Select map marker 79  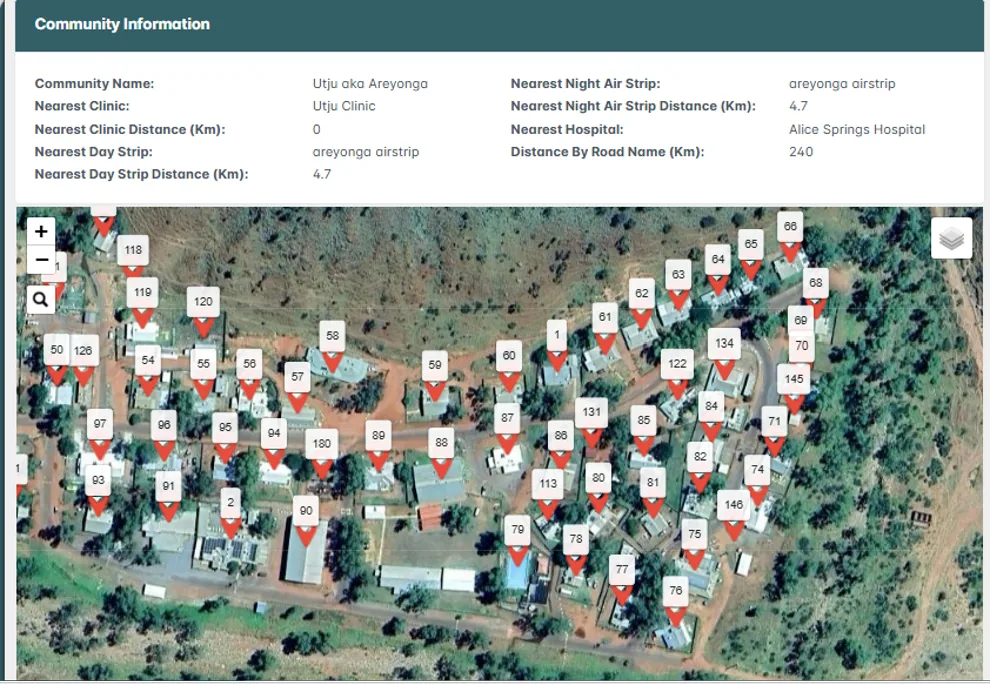pyautogui.click(x=518, y=539)
